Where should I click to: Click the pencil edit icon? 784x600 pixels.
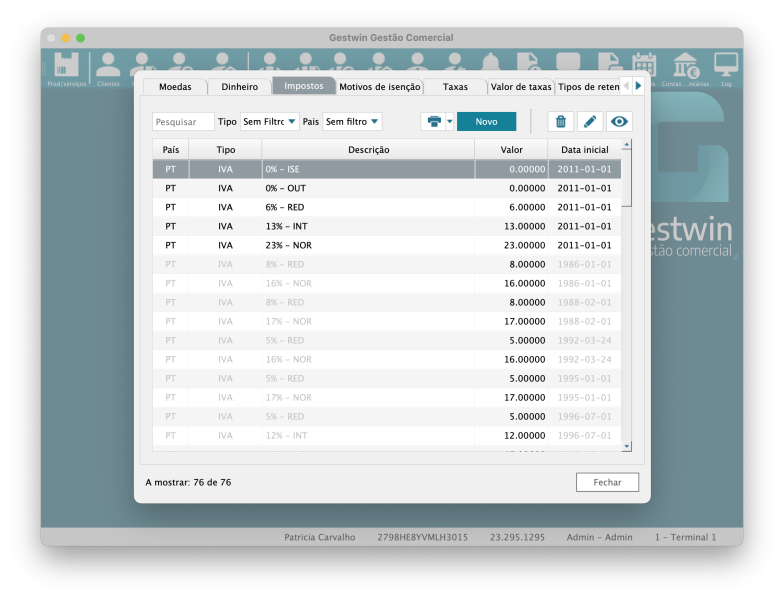(590, 121)
